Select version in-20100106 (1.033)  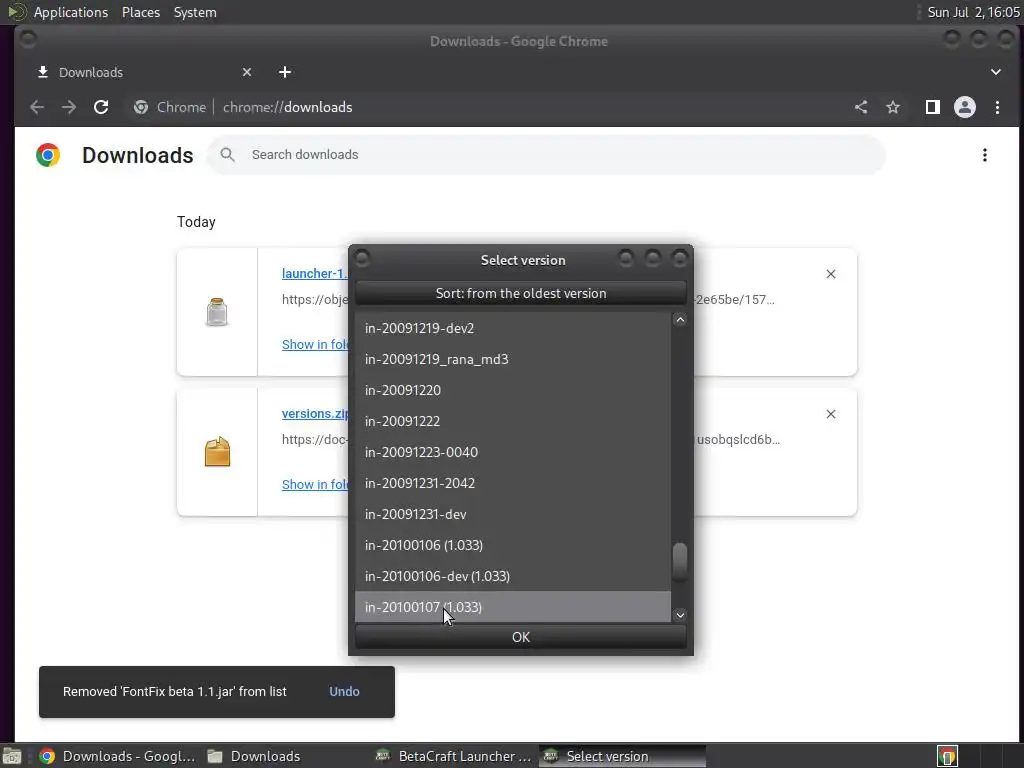513,545
